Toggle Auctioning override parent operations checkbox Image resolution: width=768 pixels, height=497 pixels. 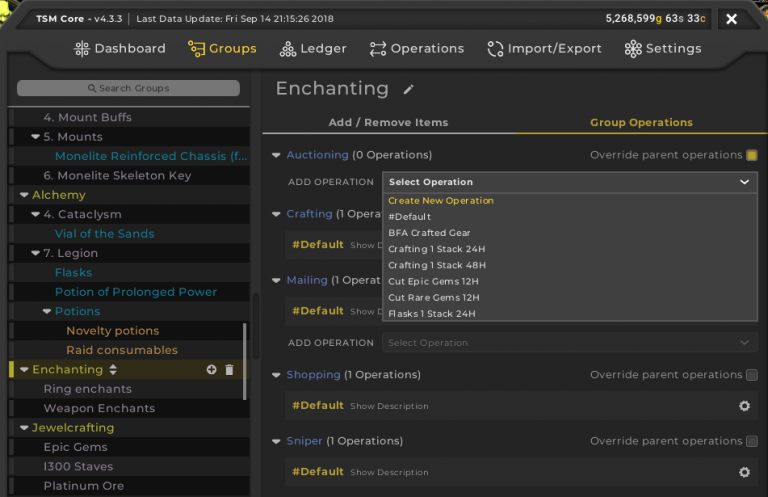(x=752, y=155)
